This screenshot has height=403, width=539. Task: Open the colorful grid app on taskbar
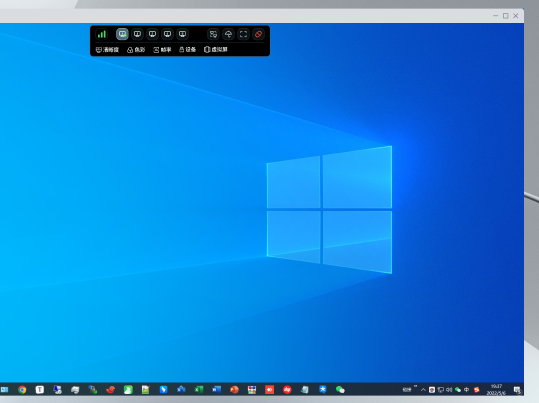click(x=252, y=390)
